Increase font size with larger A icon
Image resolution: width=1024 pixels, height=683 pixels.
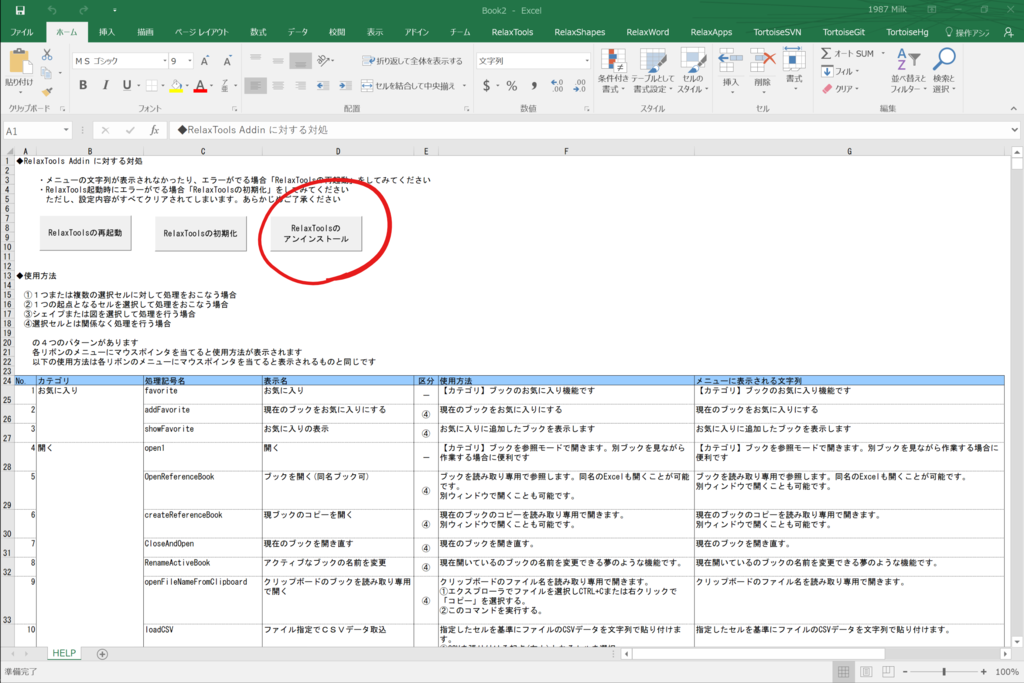(204, 61)
